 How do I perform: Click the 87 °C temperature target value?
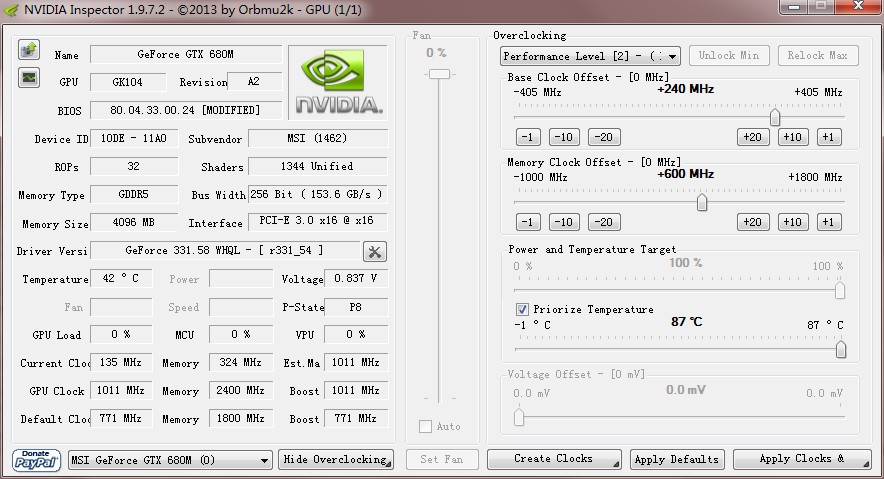coord(686,322)
